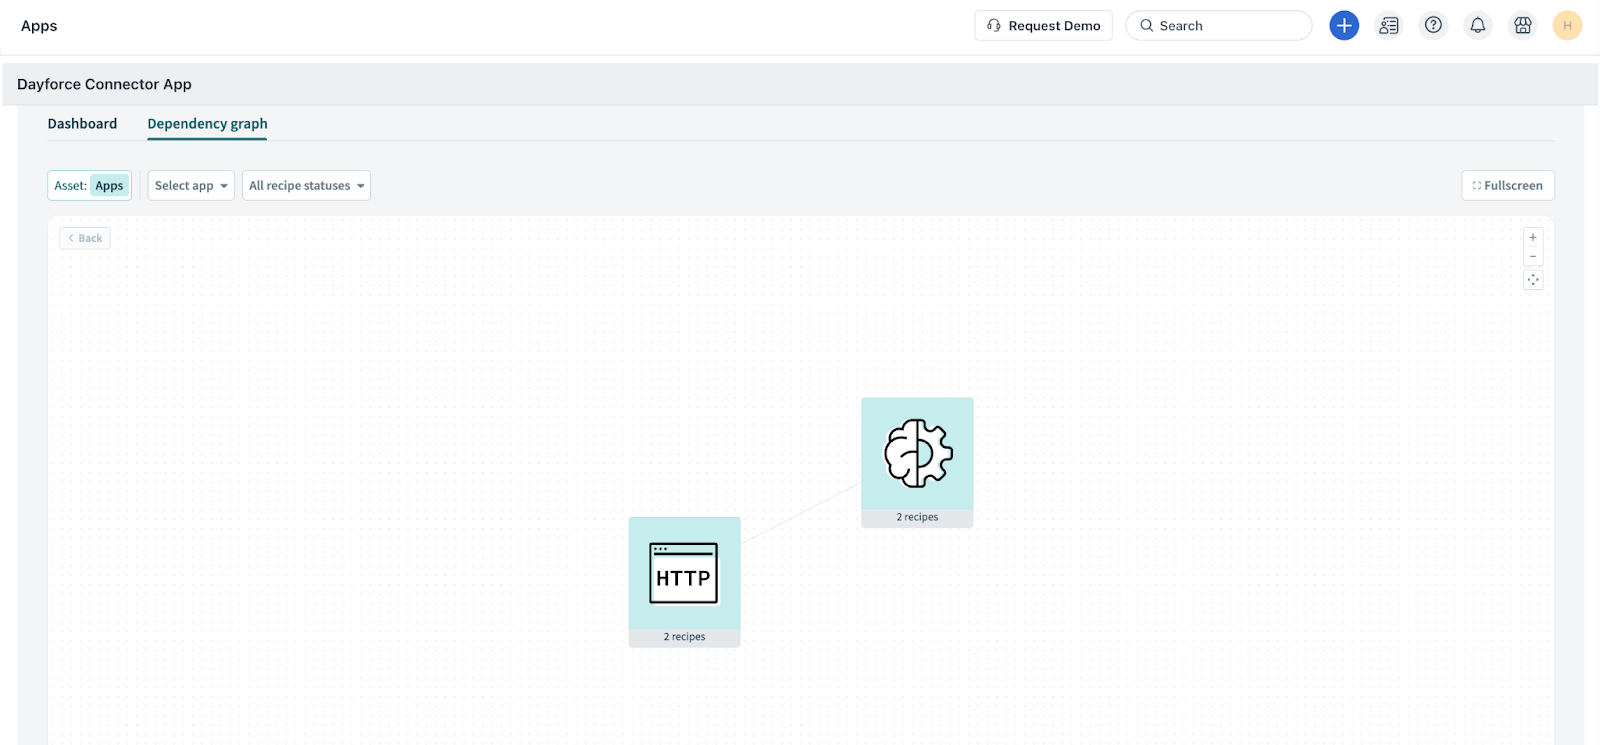The image size is (1600, 745).
Task: Open the notifications bell icon
Action: (x=1478, y=26)
